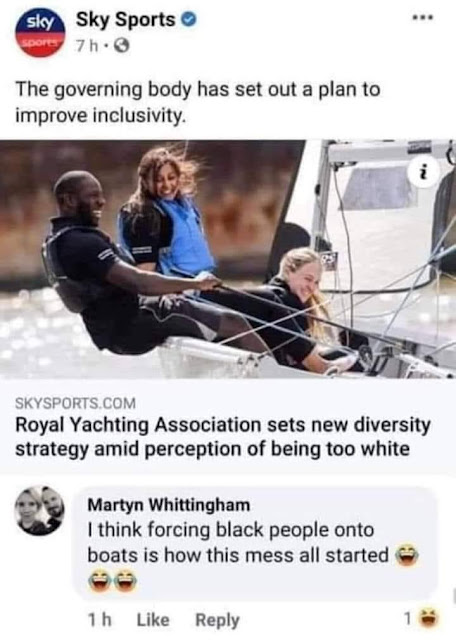Viewport: 456px width, 640px height.
Task: Open the Royal Yachting Association article headline
Action: (x=223, y=437)
